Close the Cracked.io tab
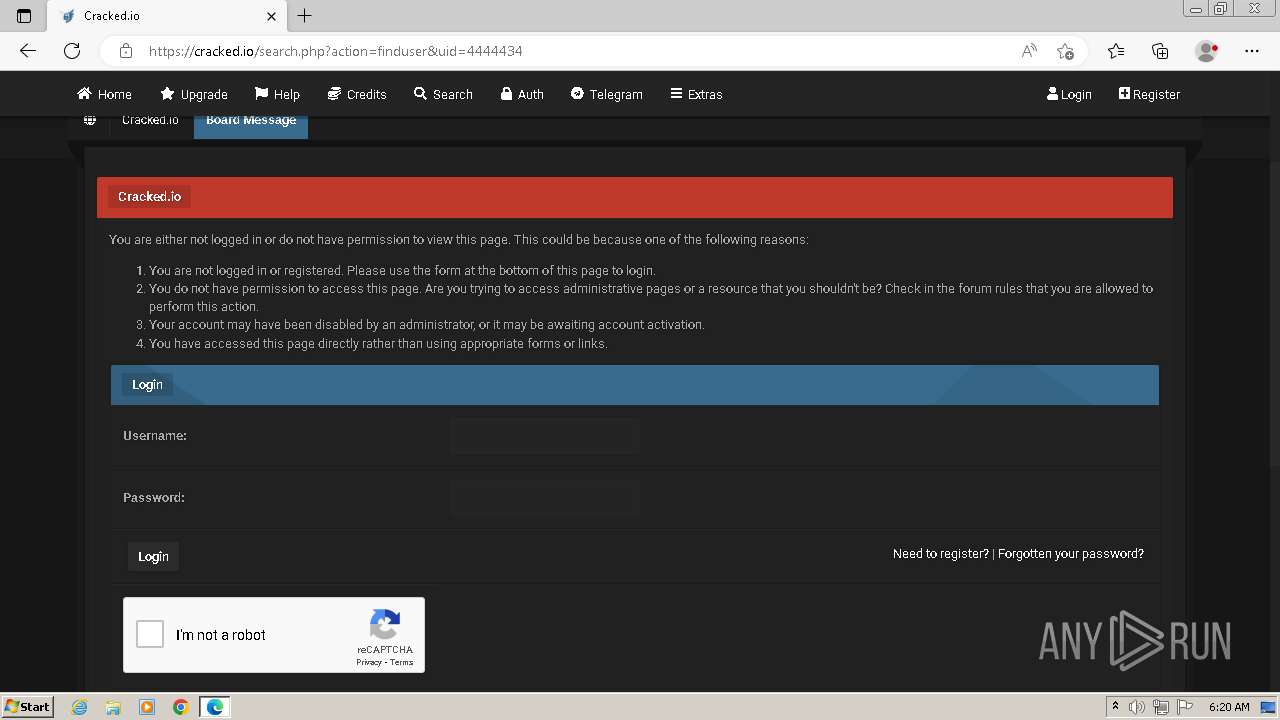The image size is (1280, 720). pyautogui.click(x=271, y=16)
